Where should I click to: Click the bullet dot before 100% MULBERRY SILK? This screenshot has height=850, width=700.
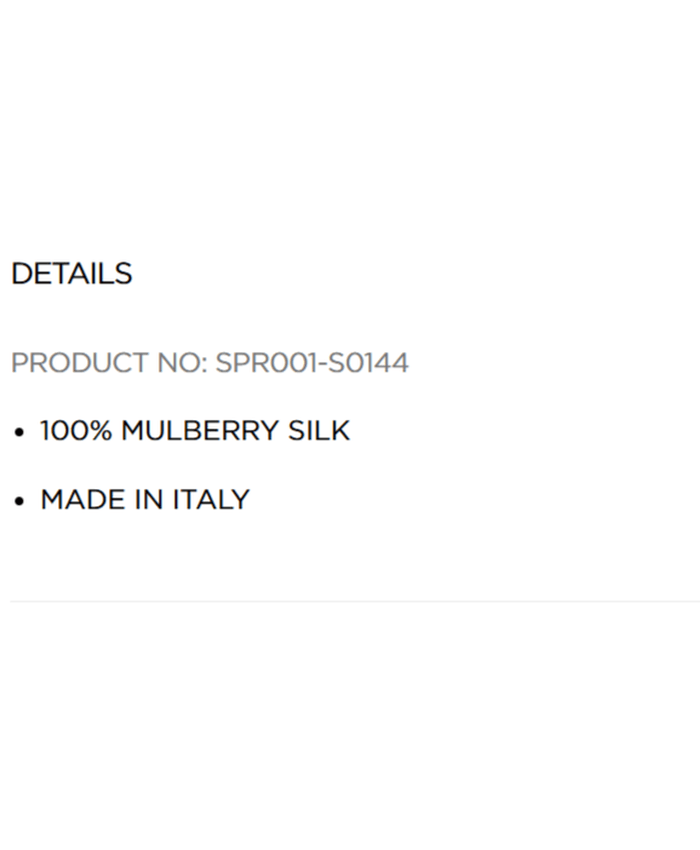coord(19,433)
